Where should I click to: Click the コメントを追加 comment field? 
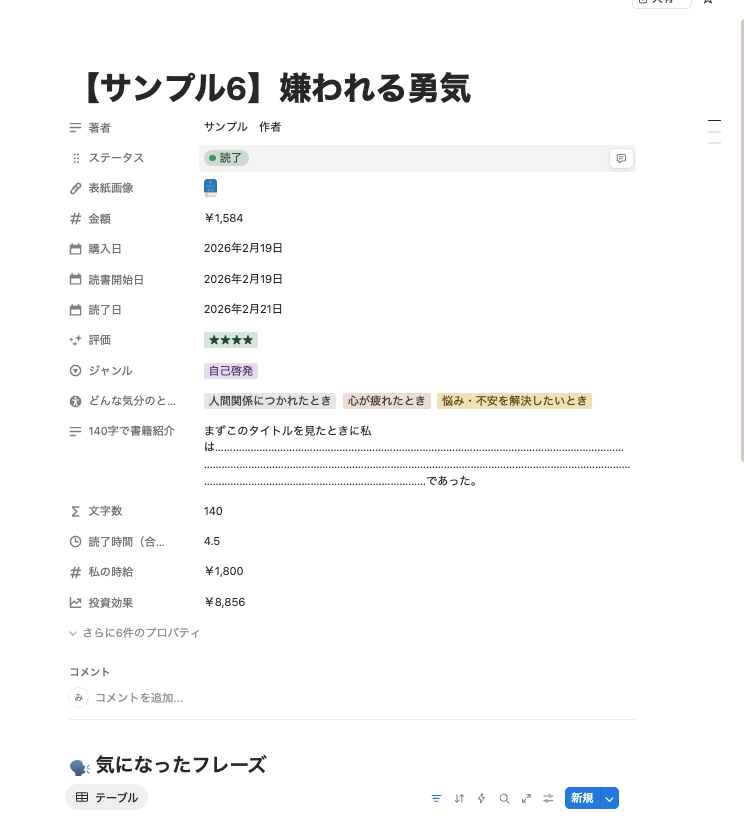139,698
